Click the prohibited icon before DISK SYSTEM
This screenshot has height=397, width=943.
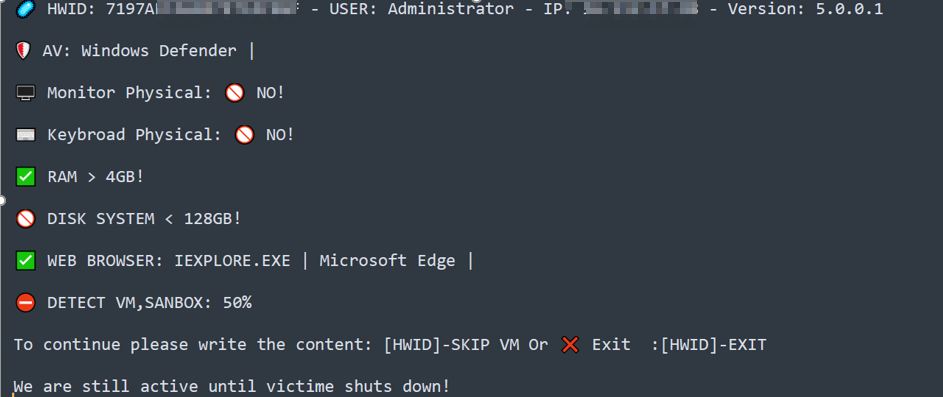click(x=25, y=219)
